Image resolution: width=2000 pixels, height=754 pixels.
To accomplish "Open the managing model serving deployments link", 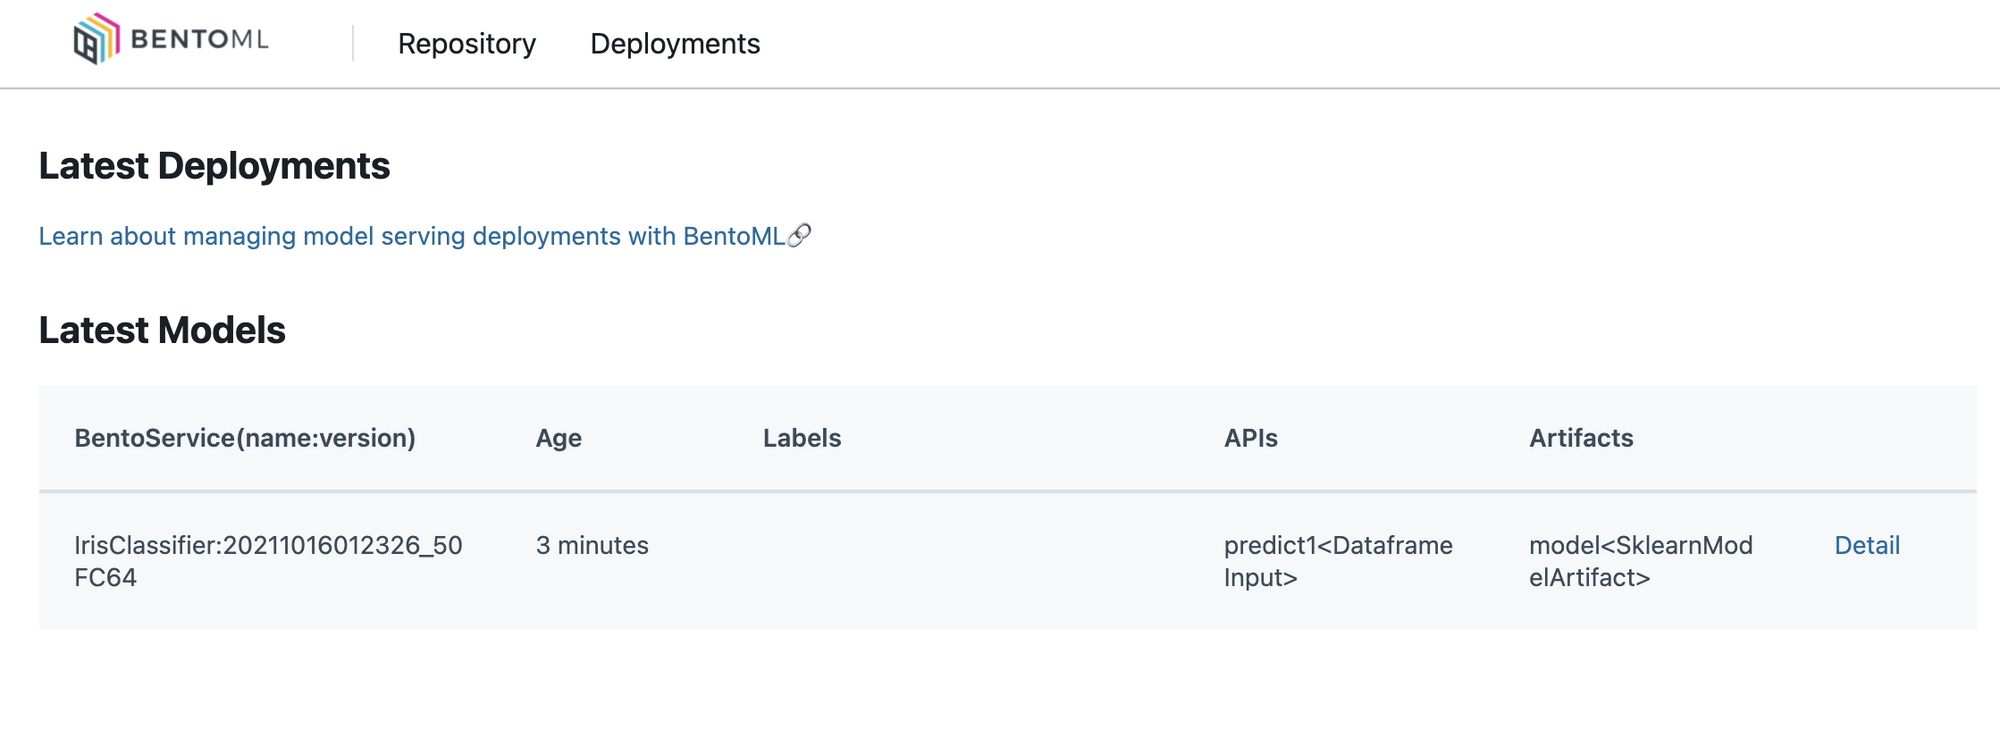I will click(411, 236).
